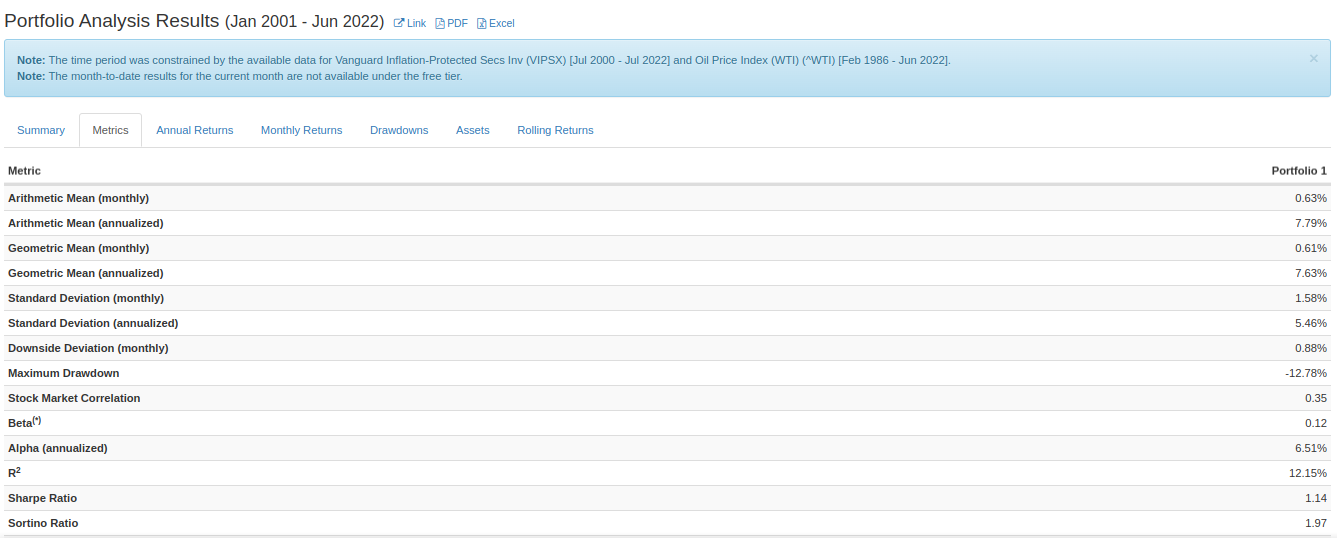Click the Metric column header
The height and width of the screenshot is (538, 1337).
[x=24, y=171]
